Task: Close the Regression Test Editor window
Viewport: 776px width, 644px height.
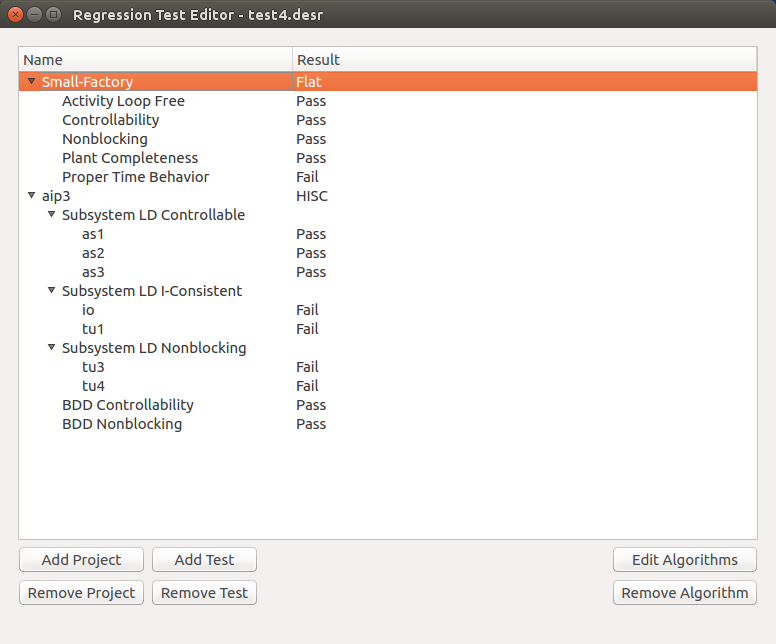Action: 15,15
